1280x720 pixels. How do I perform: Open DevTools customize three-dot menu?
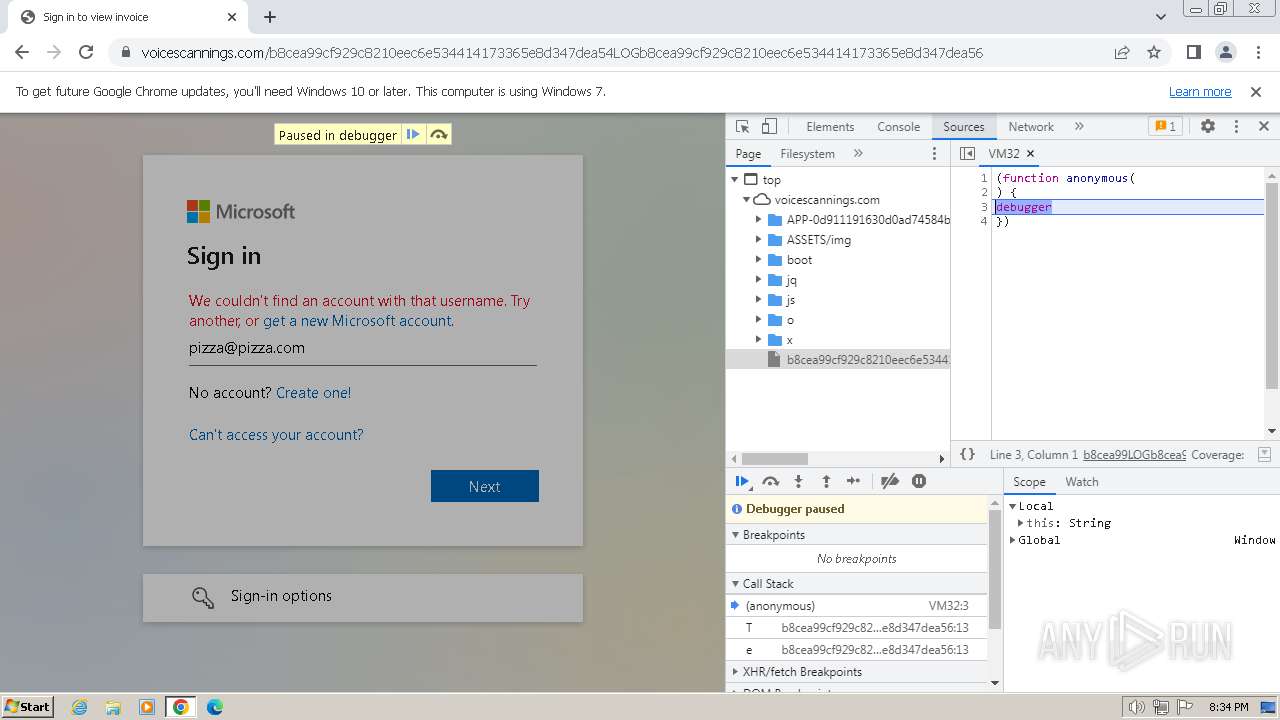tap(1236, 127)
